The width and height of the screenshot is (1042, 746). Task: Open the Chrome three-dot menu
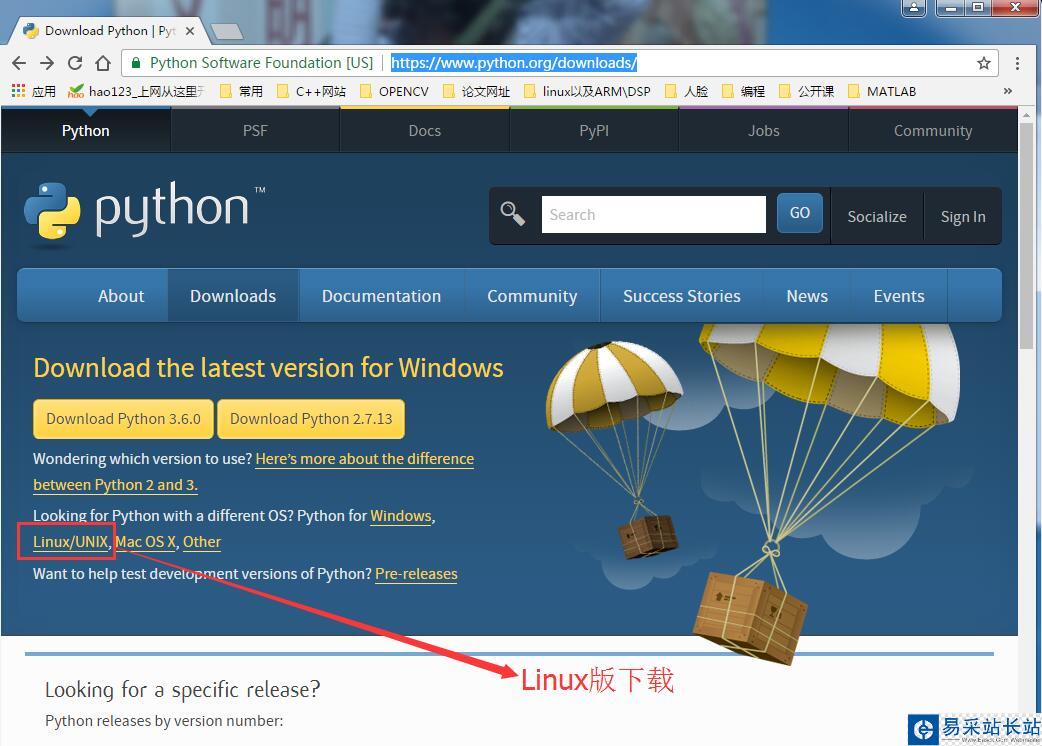(1017, 63)
